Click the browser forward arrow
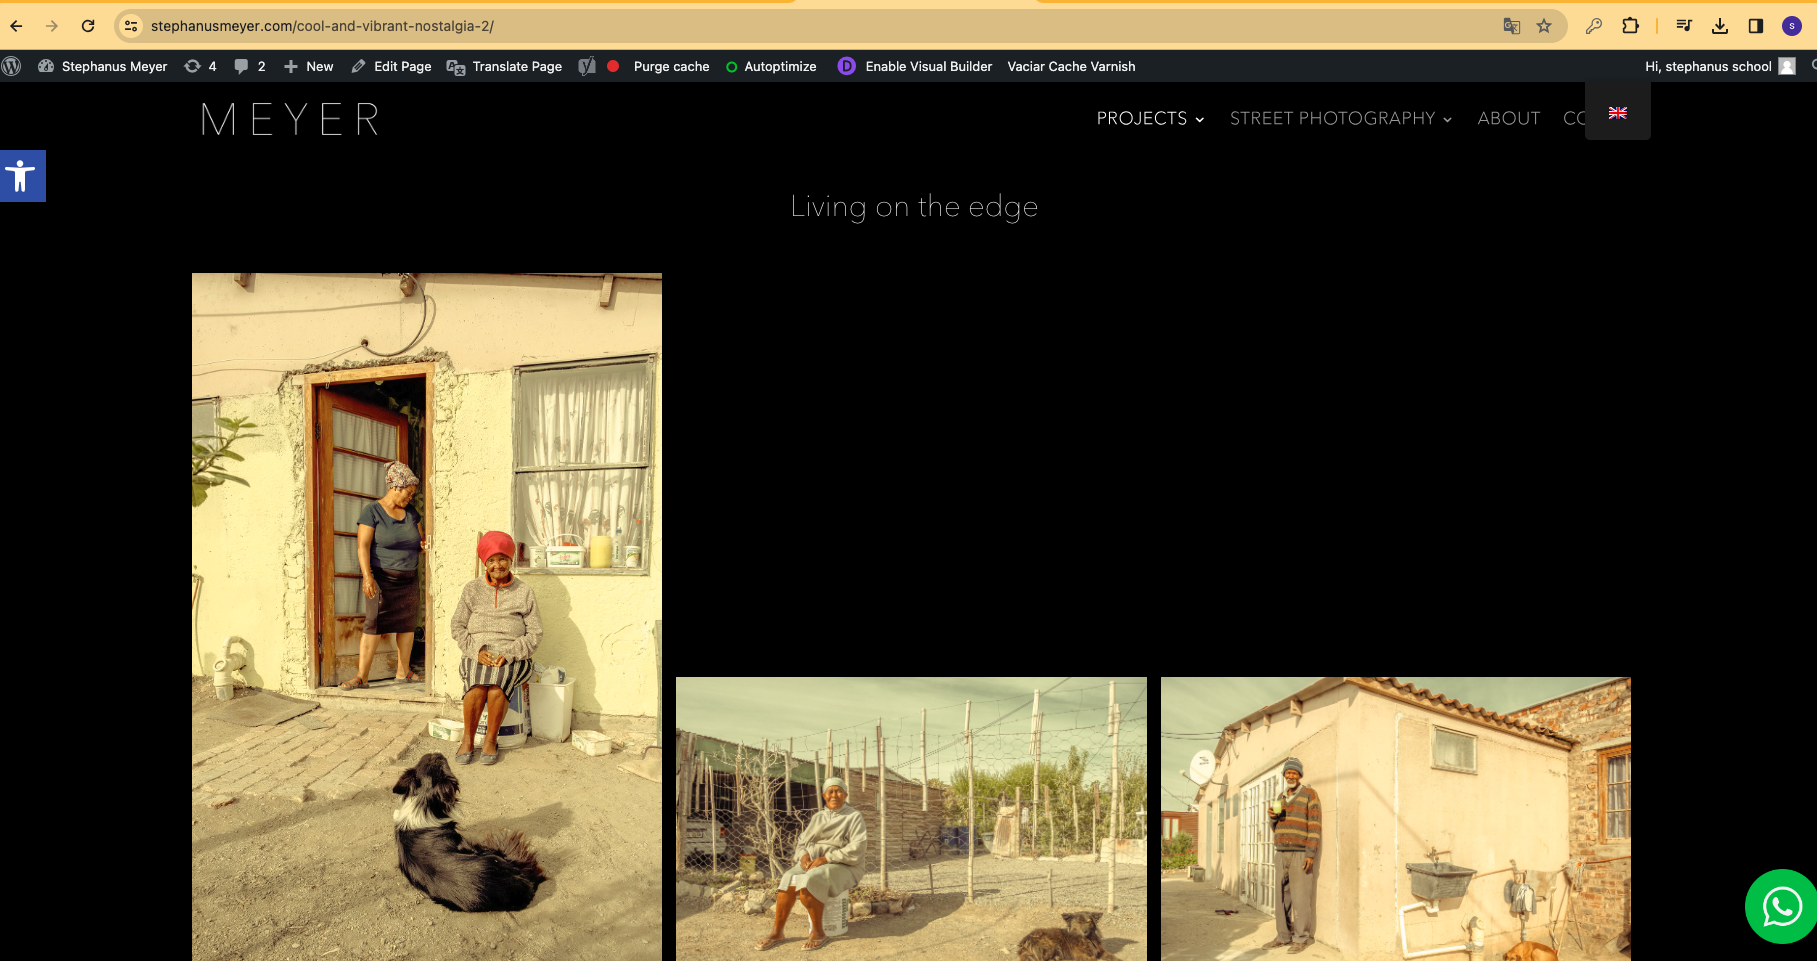The height and width of the screenshot is (961, 1817). tap(52, 26)
